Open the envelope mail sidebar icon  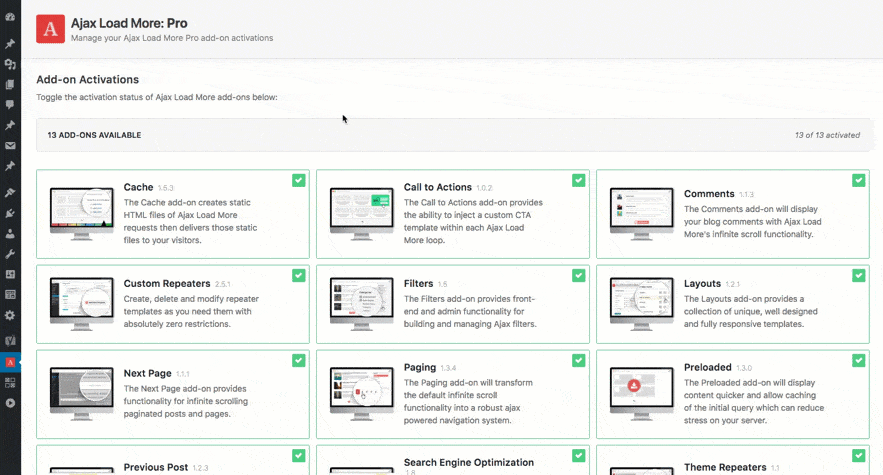click(x=10, y=145)
